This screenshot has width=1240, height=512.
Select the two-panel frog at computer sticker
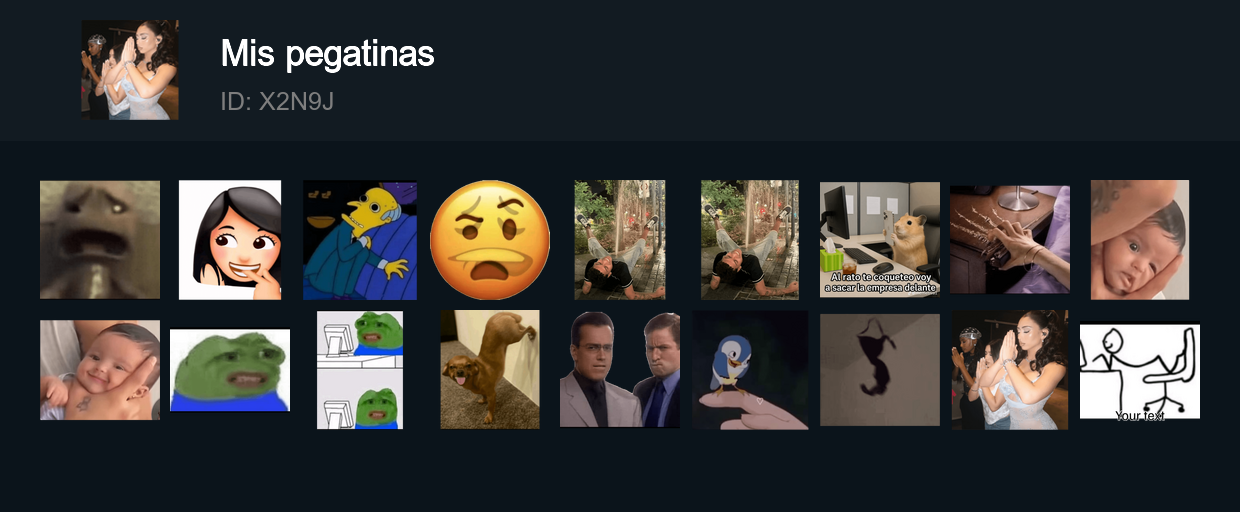tap(360, 370)
